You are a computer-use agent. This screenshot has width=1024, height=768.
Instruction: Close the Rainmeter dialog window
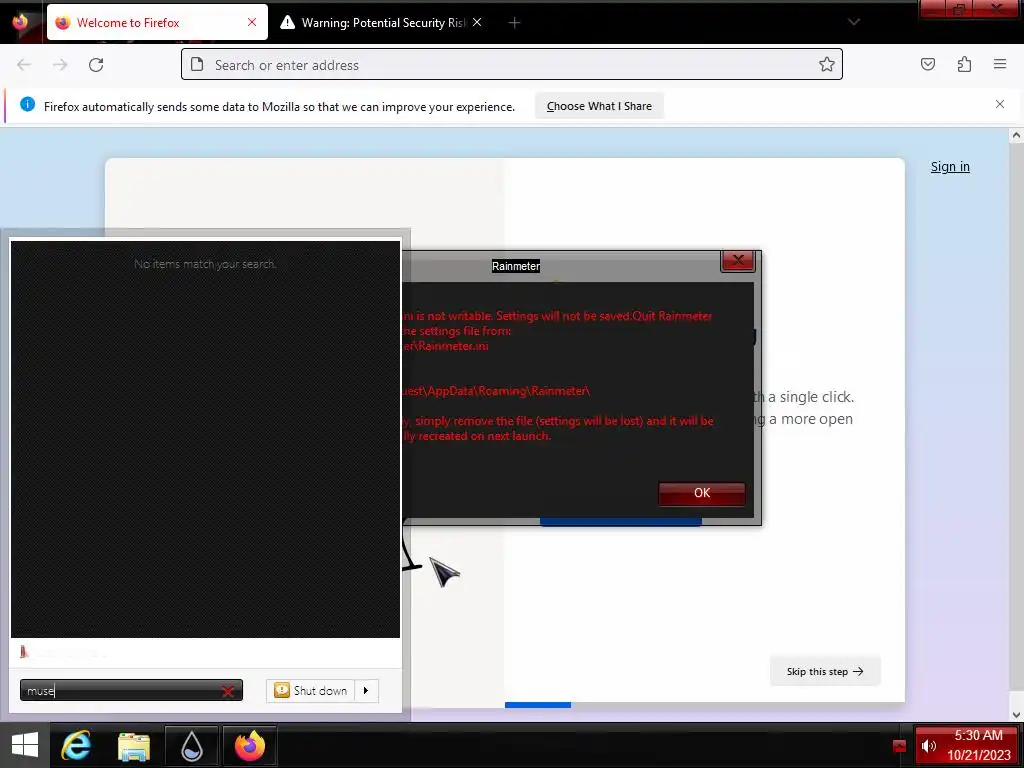pyautogui.click(x=738, y=261)
